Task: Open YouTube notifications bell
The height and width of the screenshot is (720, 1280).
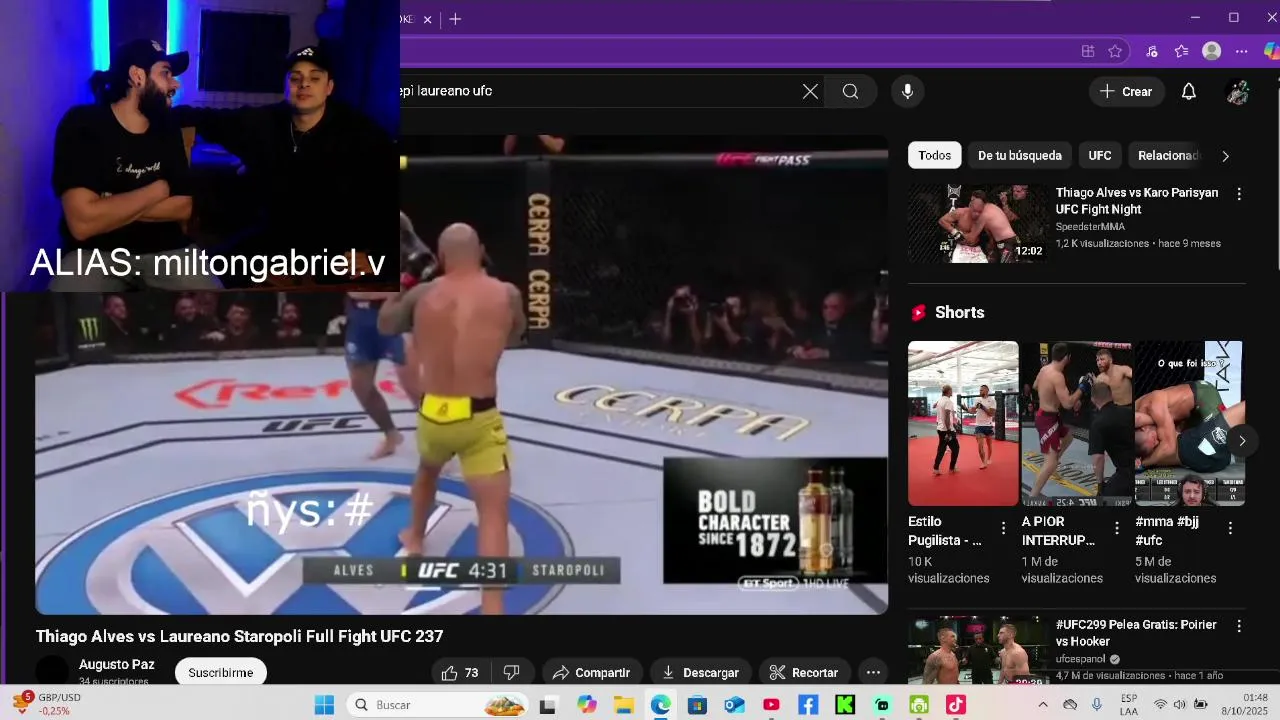Action: 1189,91
